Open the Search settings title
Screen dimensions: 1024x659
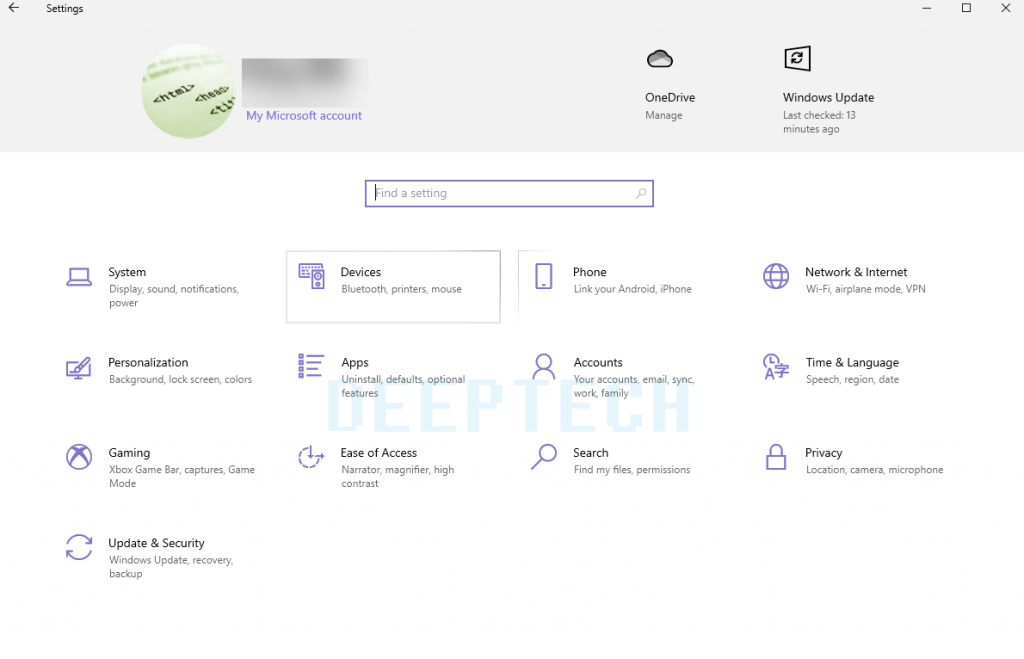coord(590,453)
